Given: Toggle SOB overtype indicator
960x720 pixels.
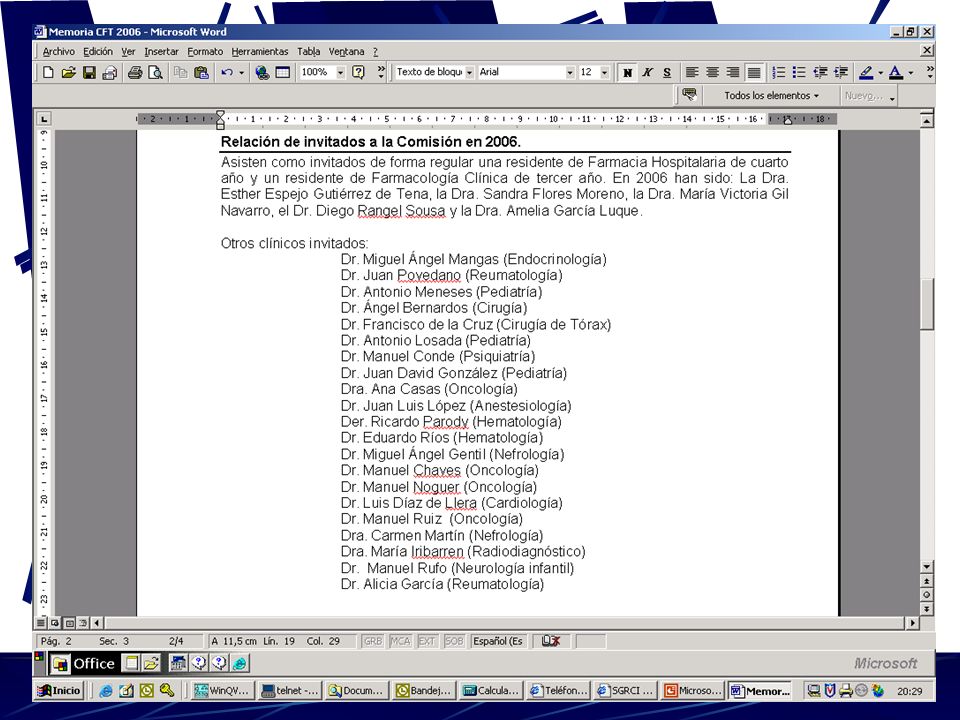Looking at the screenshot, I should point(454,641).
